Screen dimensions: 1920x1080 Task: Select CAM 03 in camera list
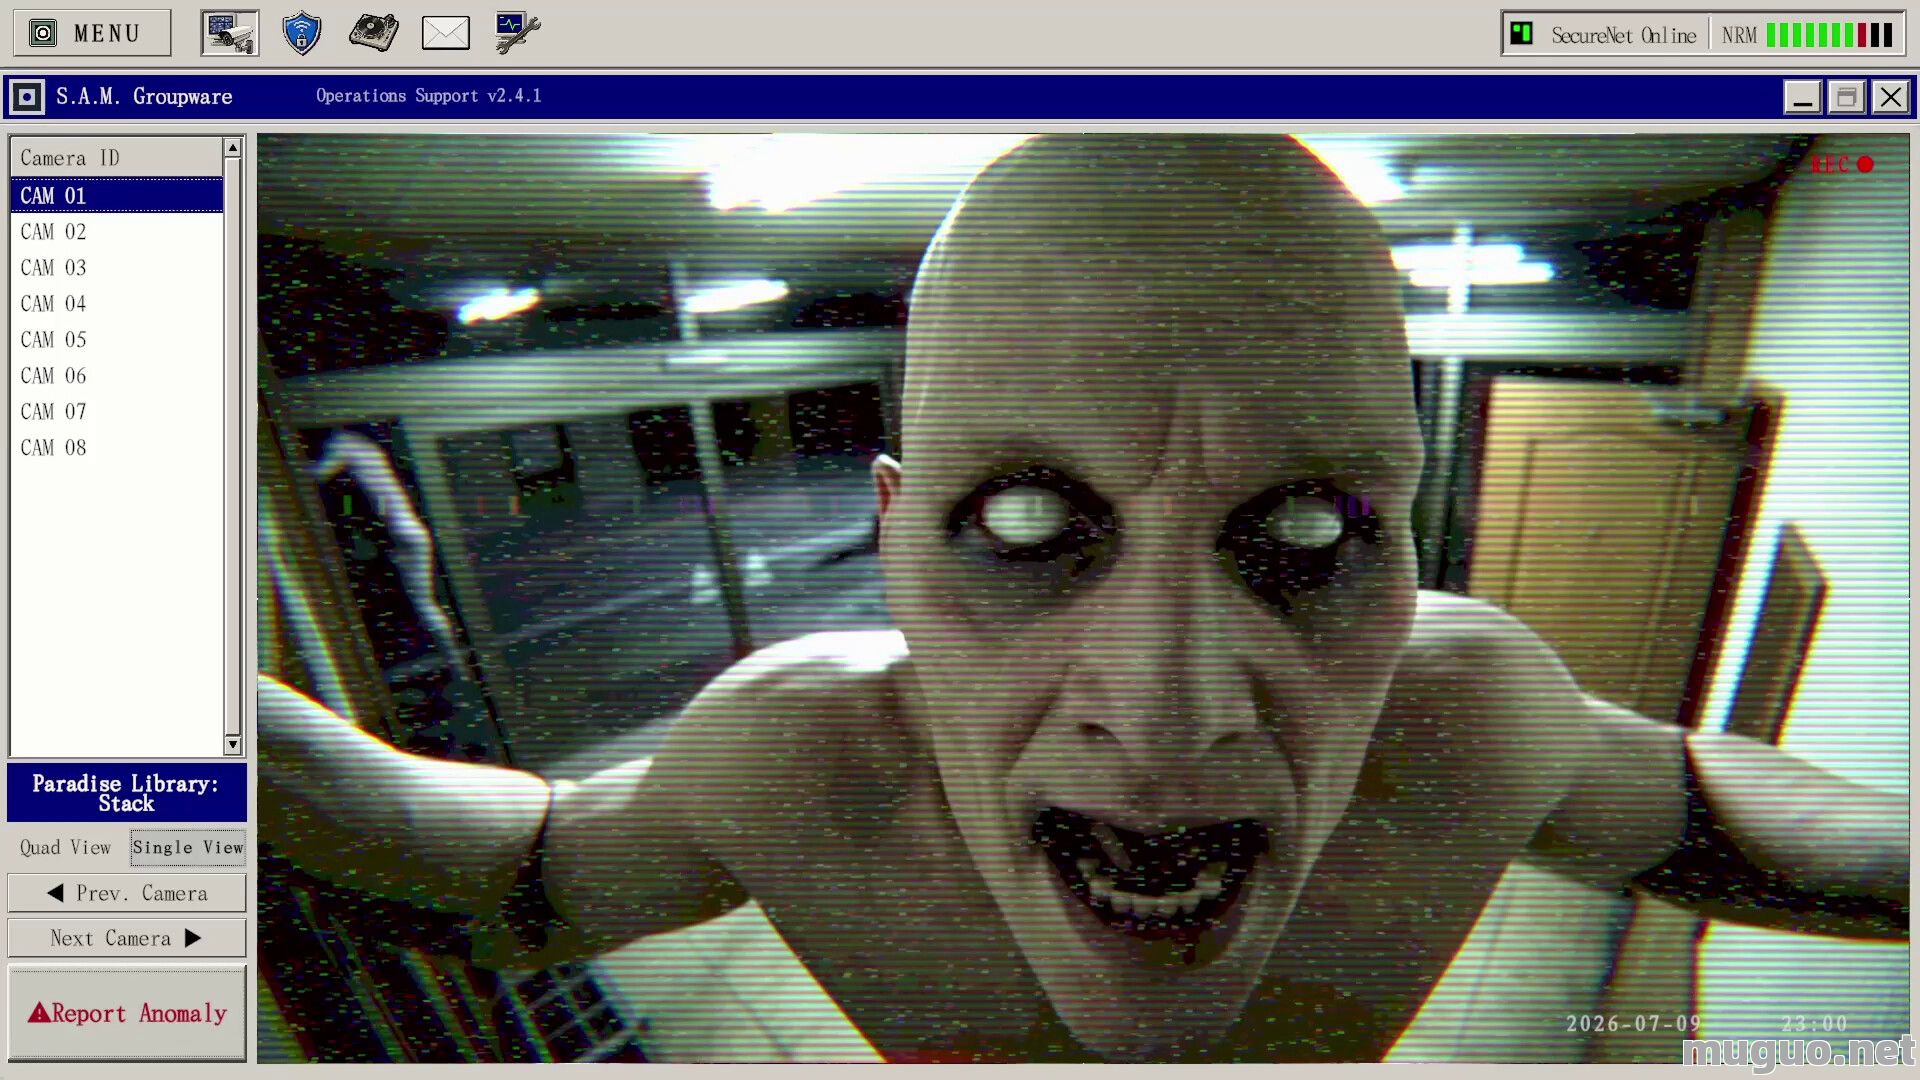click(x=116, y=267)
